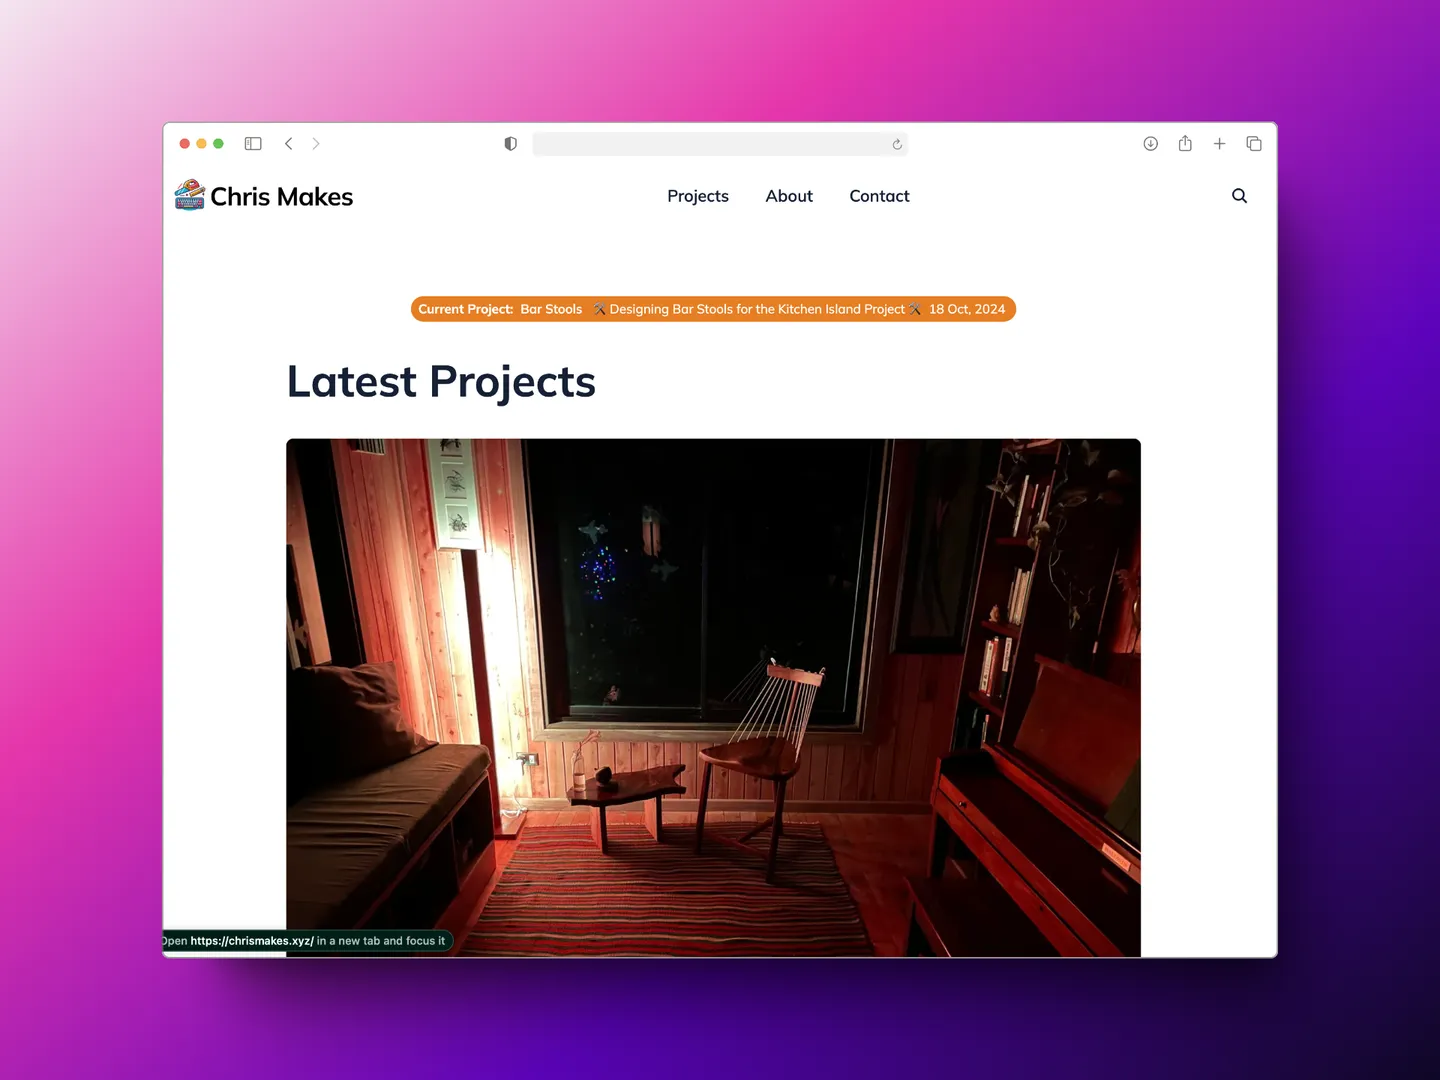Navigate to the About page
This screenshot has width=1440, height=1080.
tap(789, 196)
